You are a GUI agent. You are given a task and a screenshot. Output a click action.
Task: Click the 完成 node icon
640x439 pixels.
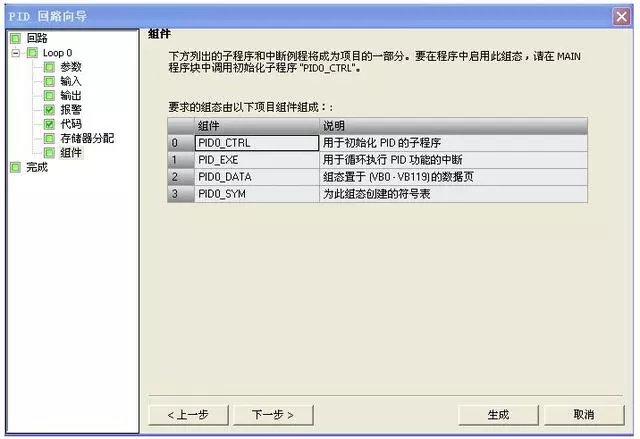pyautogui.click(x=14, y=167)
